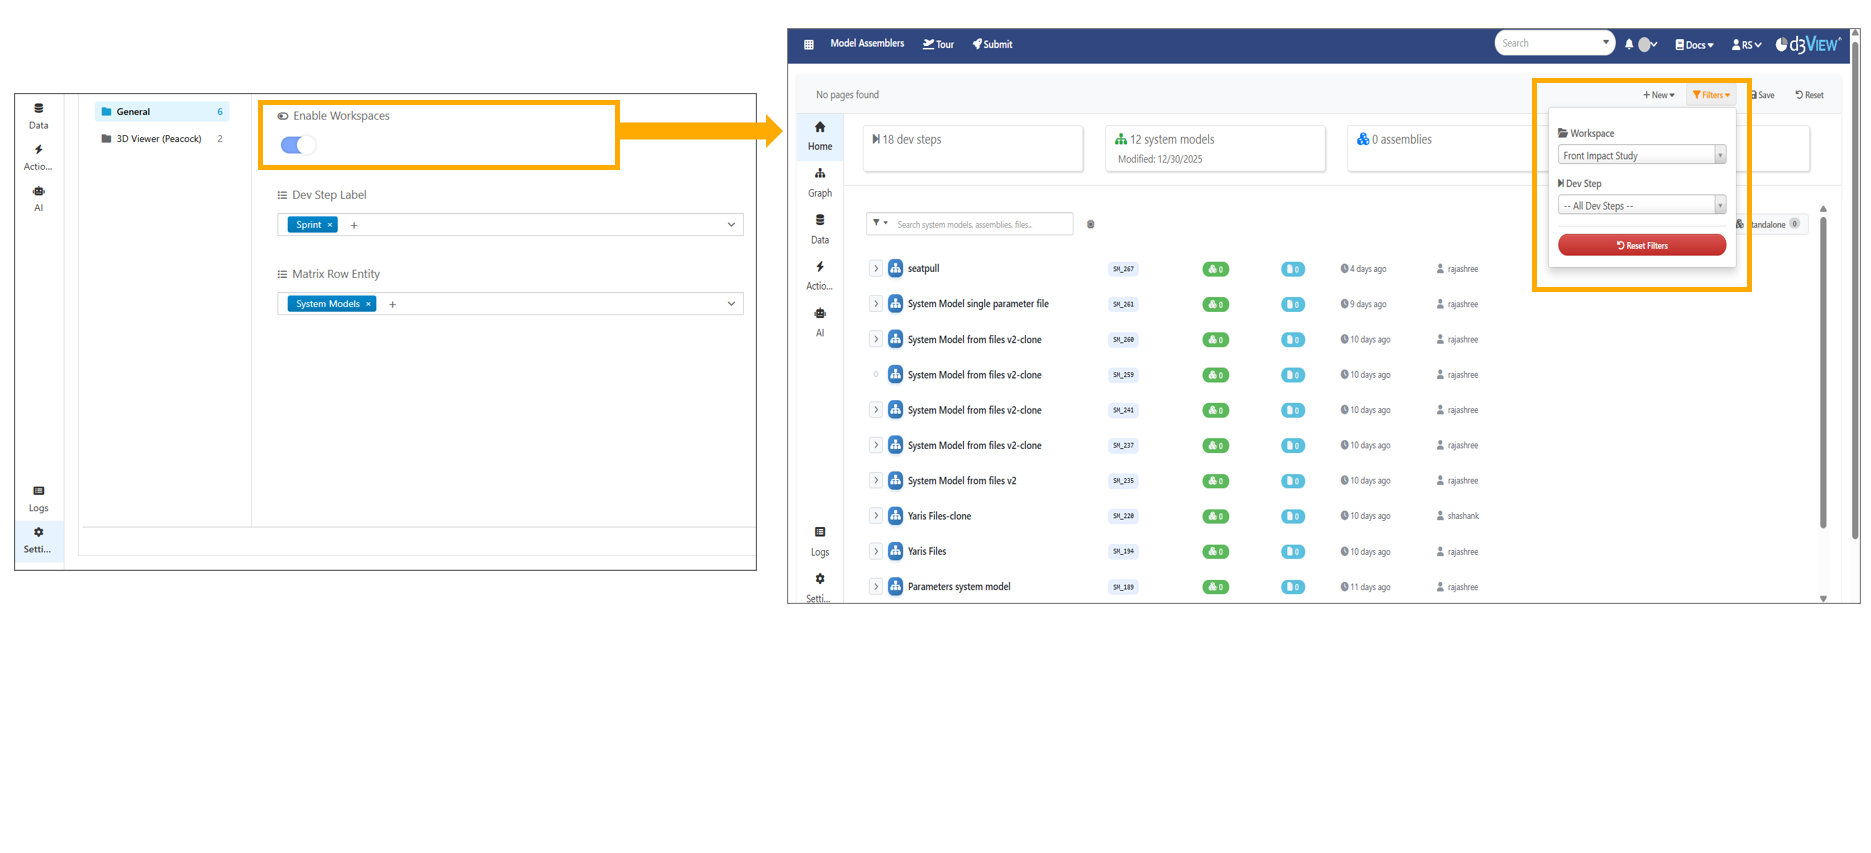Open the AI robot icon in right panel sidebar
This screenshot has width=1871, height=853.
pos(820,322)
